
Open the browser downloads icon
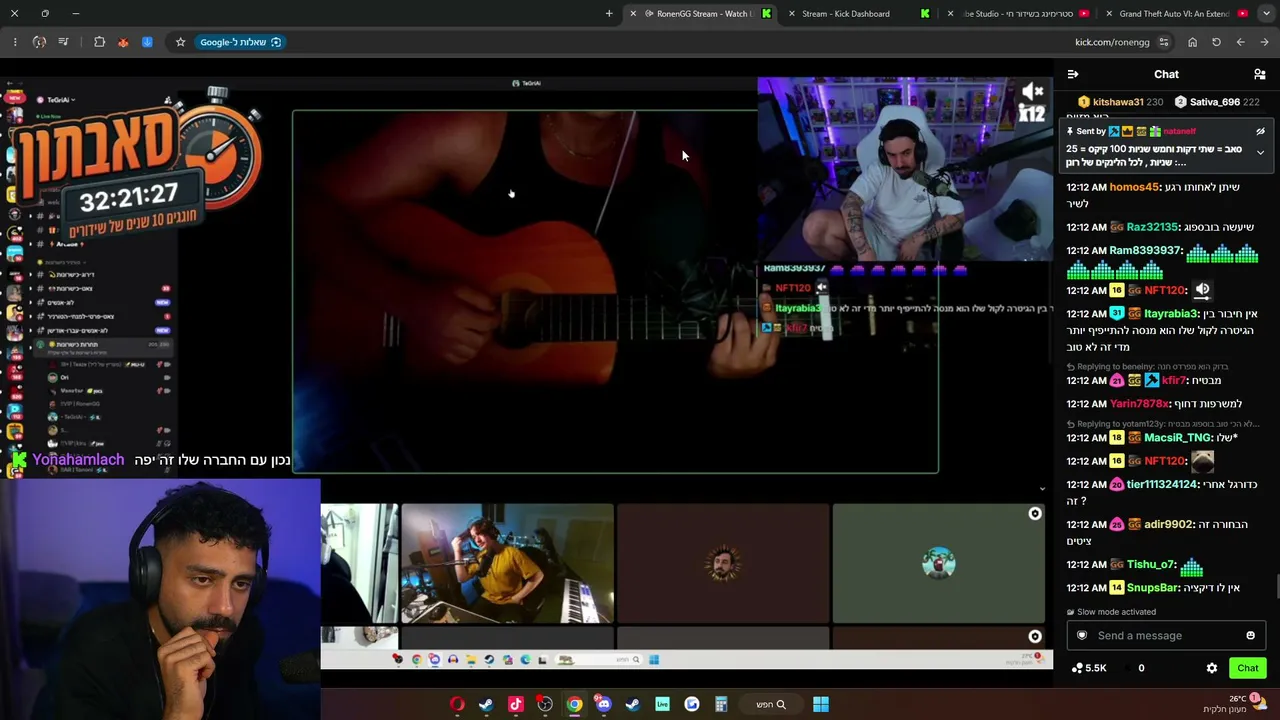[x=147, y=42]
